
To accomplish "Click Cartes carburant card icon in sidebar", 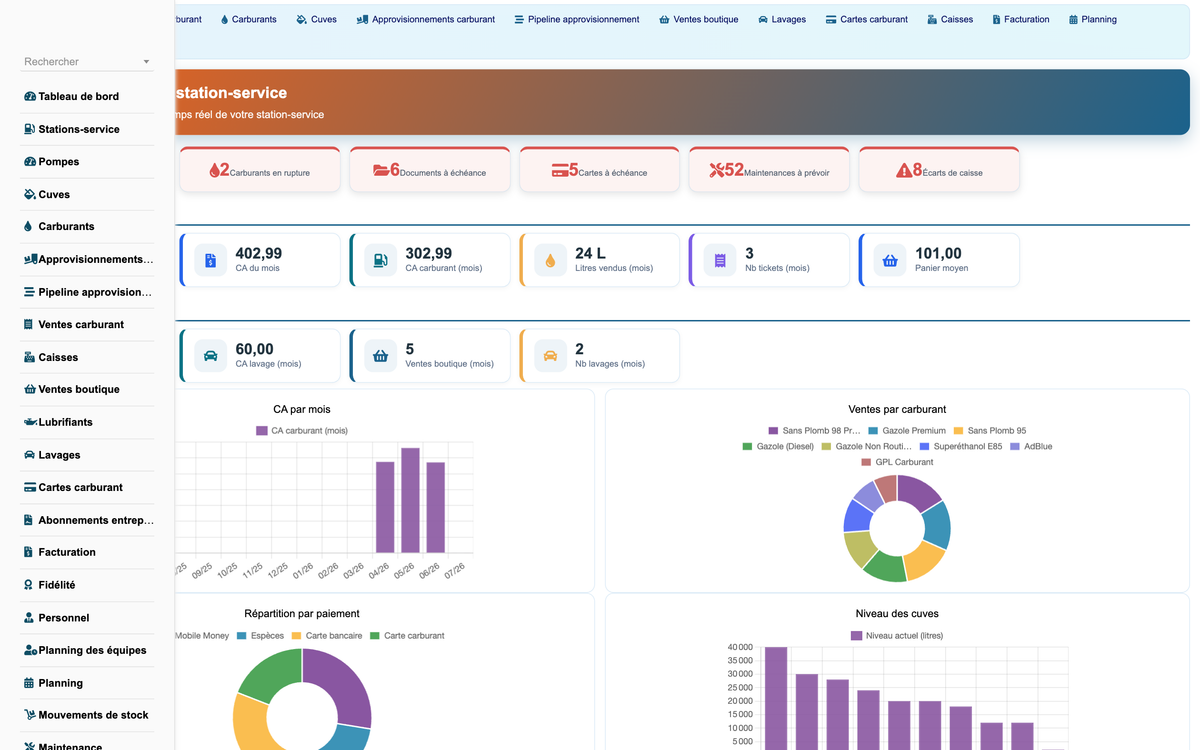I will tap(29, 487).
